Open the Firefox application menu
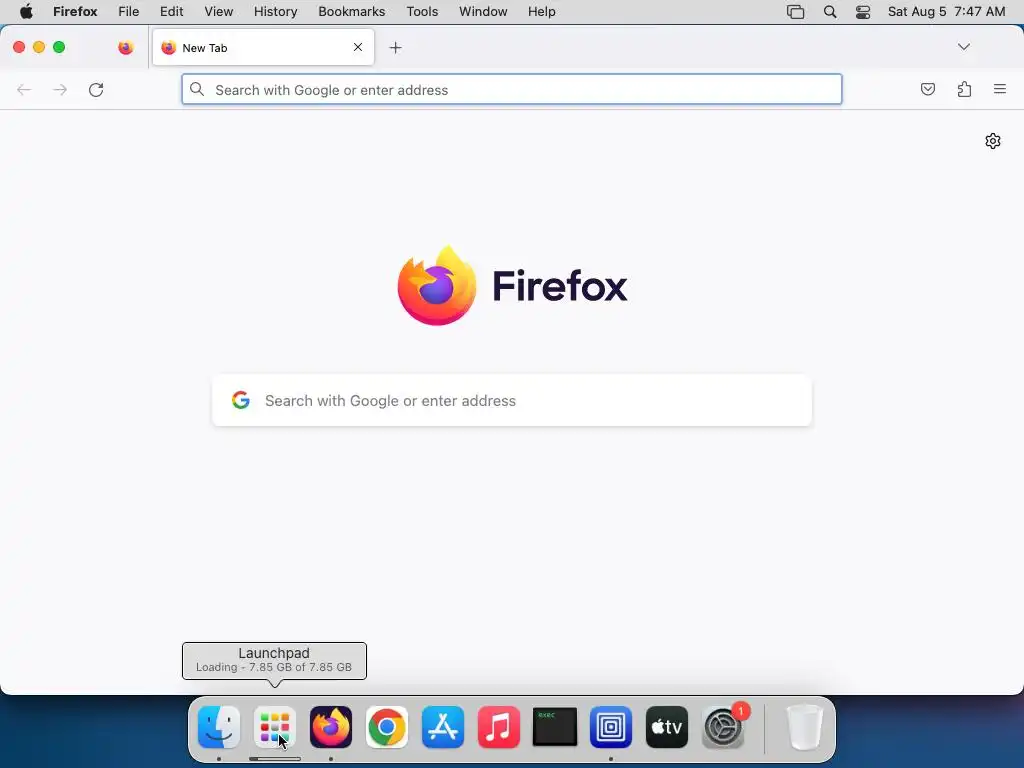 tap(75, 12)
